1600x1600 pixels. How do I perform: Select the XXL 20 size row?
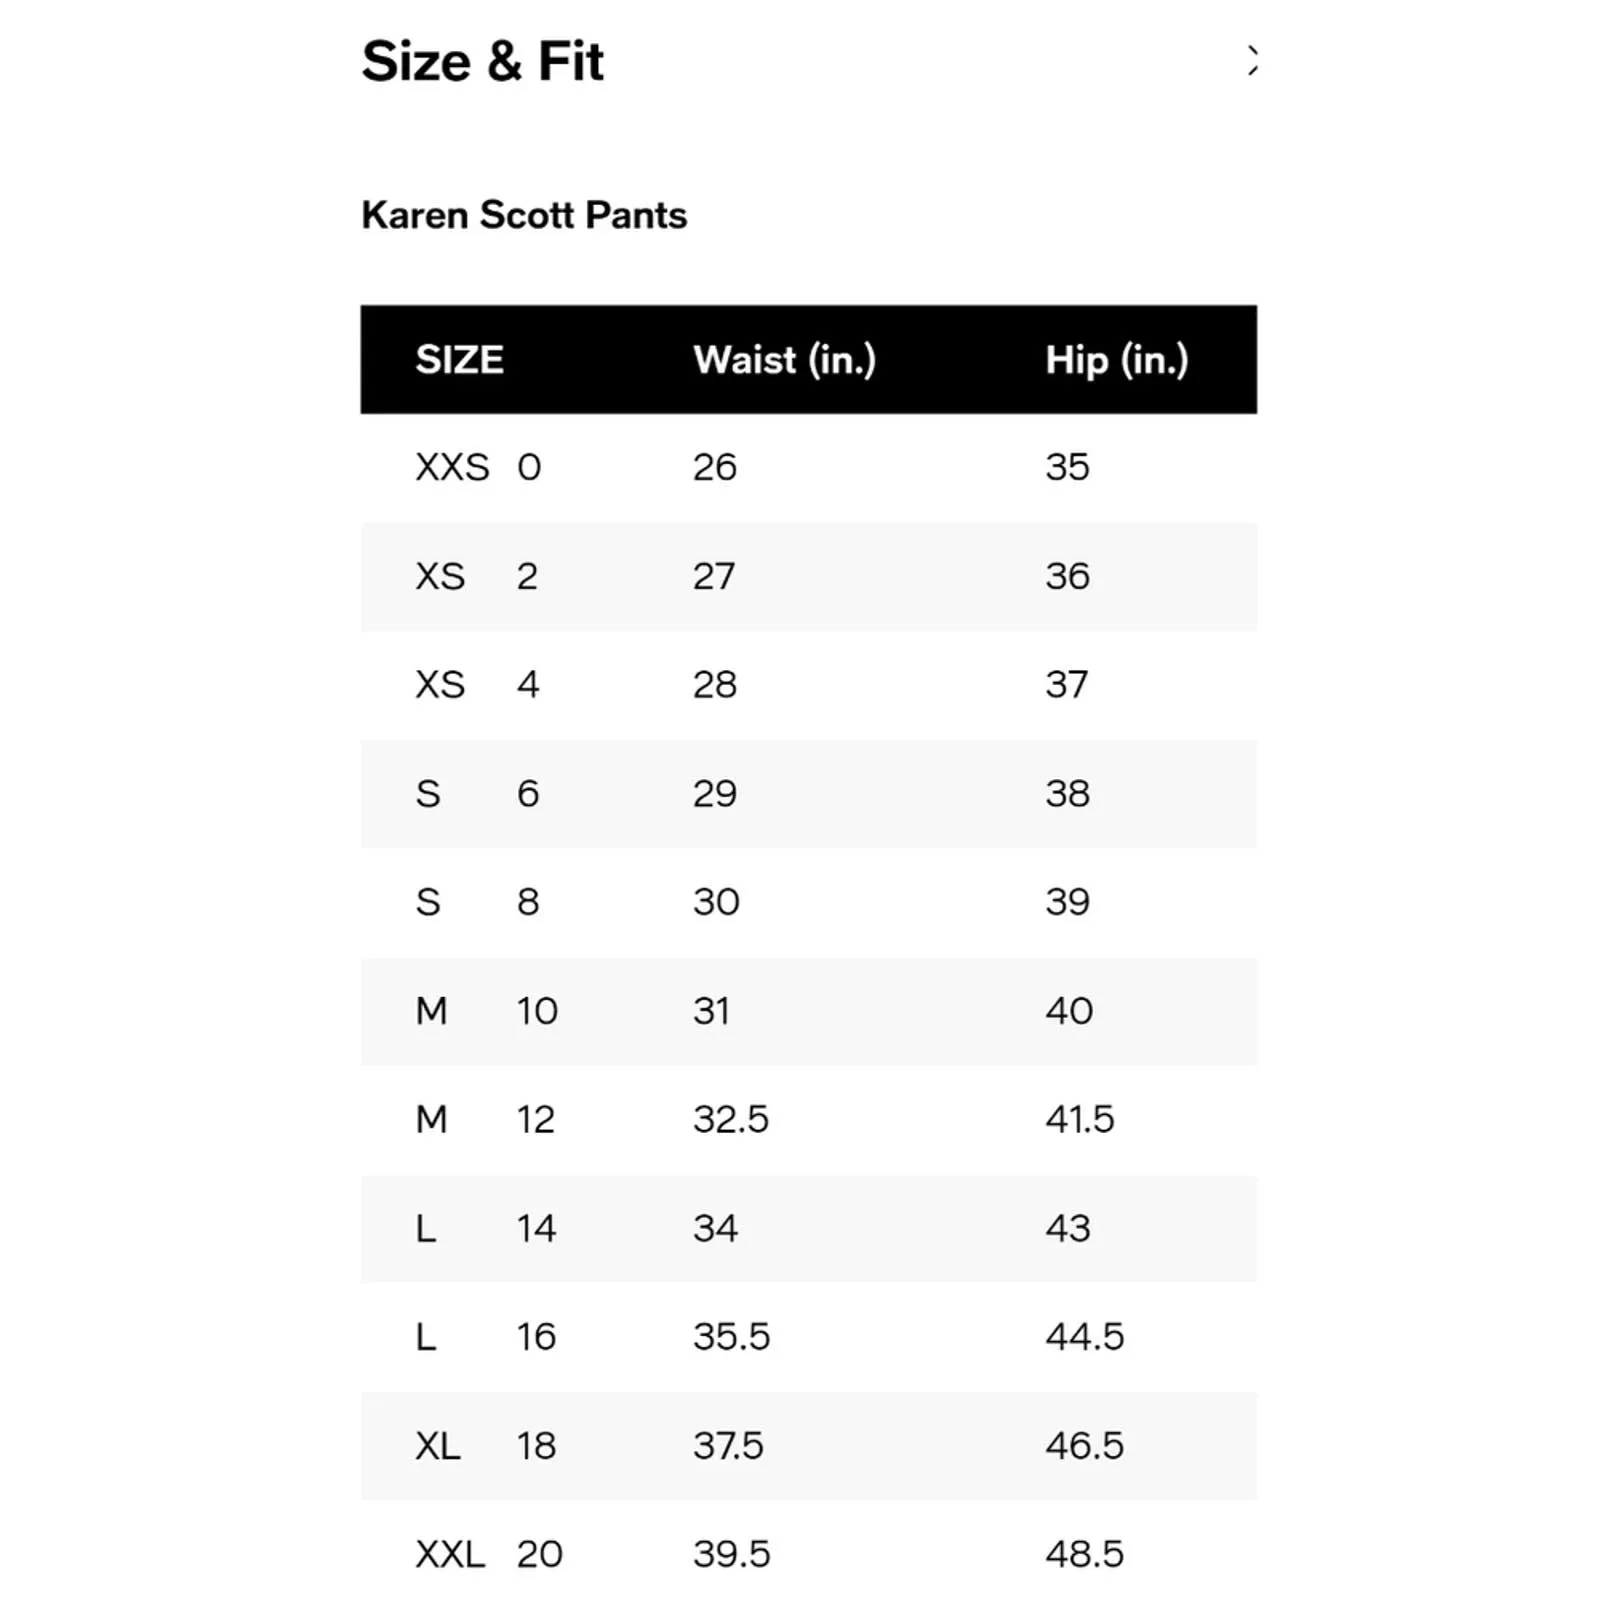coord(808,1554)
